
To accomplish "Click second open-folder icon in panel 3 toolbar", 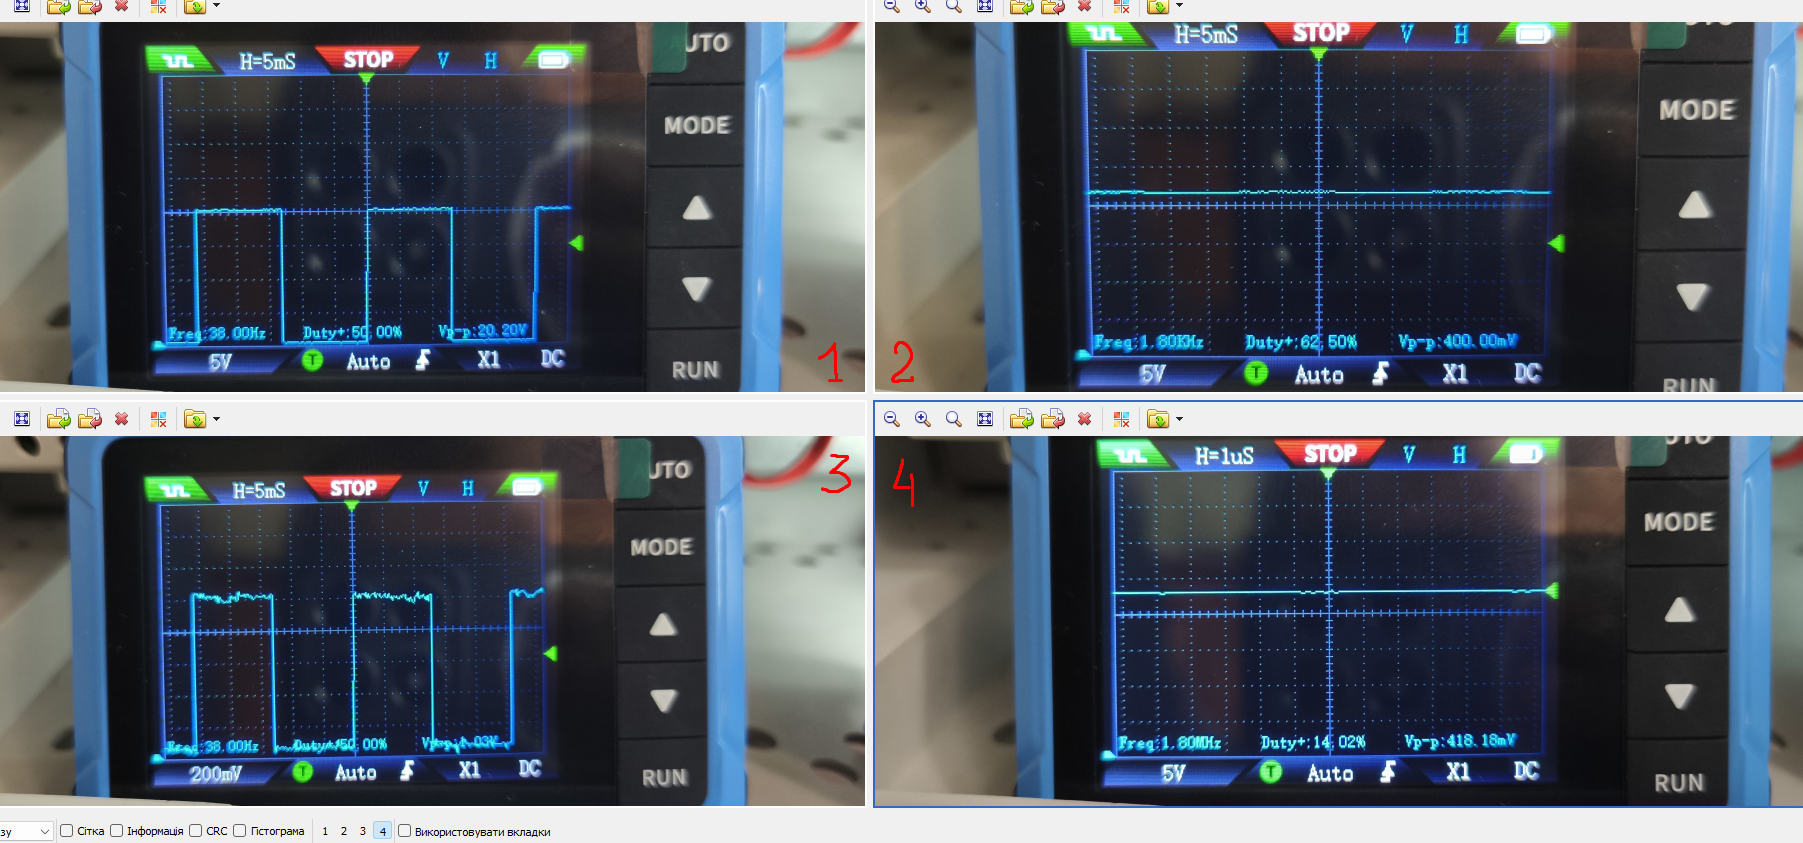I will tap(90, 419).
